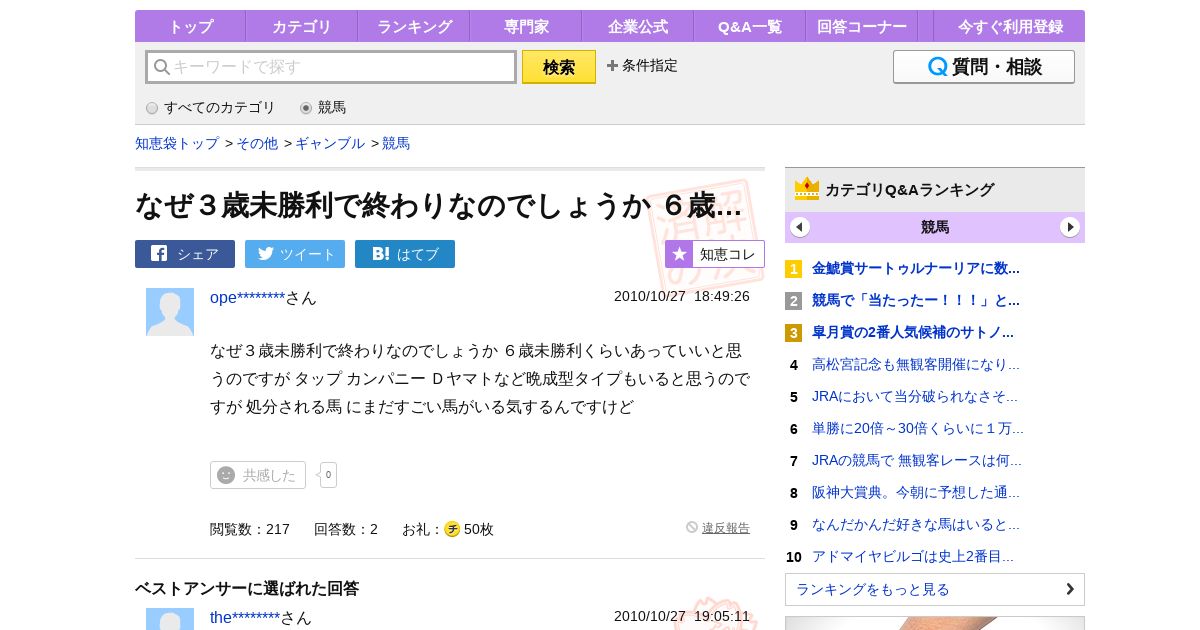The width and height of the screenshot is (1200, 630).
Task: Click the magnifier icon in search box
Action: click(x=161, y=67)
